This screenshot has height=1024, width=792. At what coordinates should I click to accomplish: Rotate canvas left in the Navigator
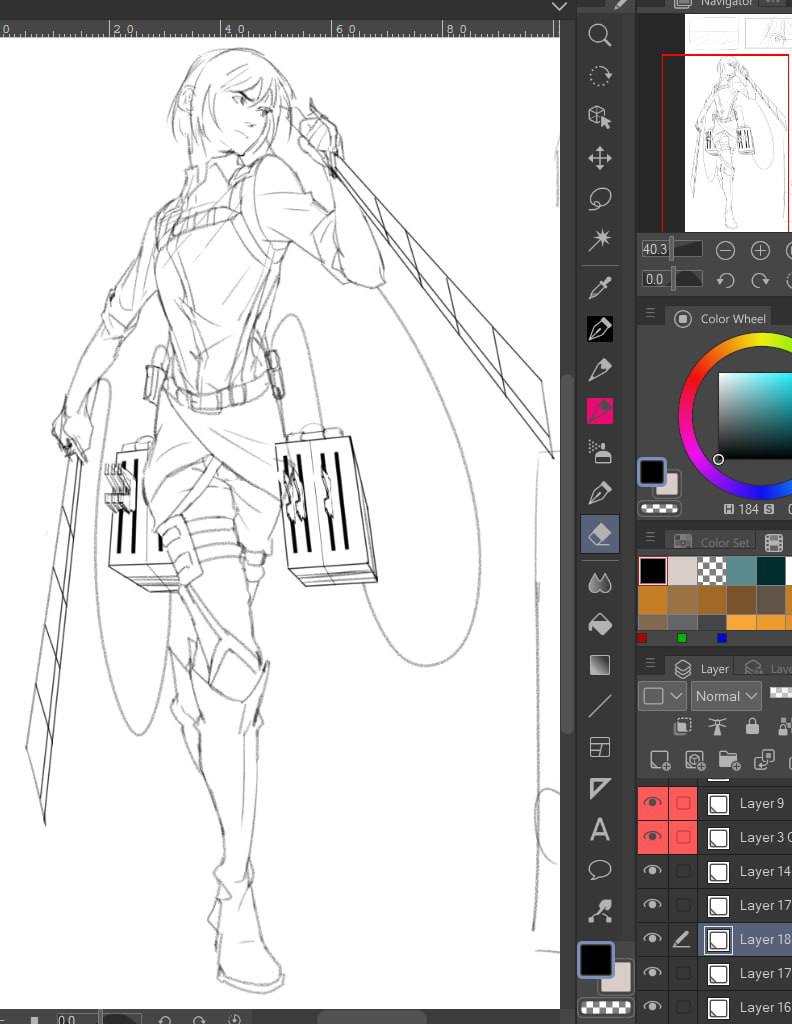coord(725,280)
